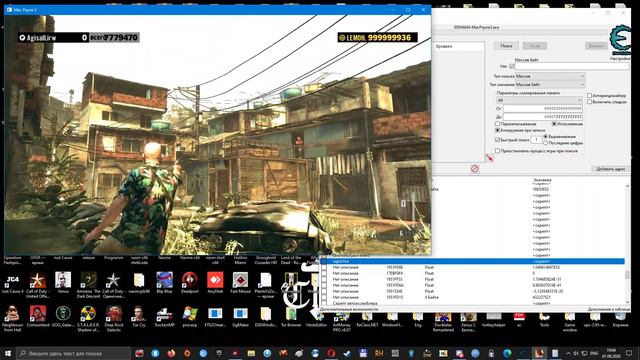This screenshot has width=640, height=360.
Task: Open GOG Galaxy desktop icon
Action: click(63, 316)
